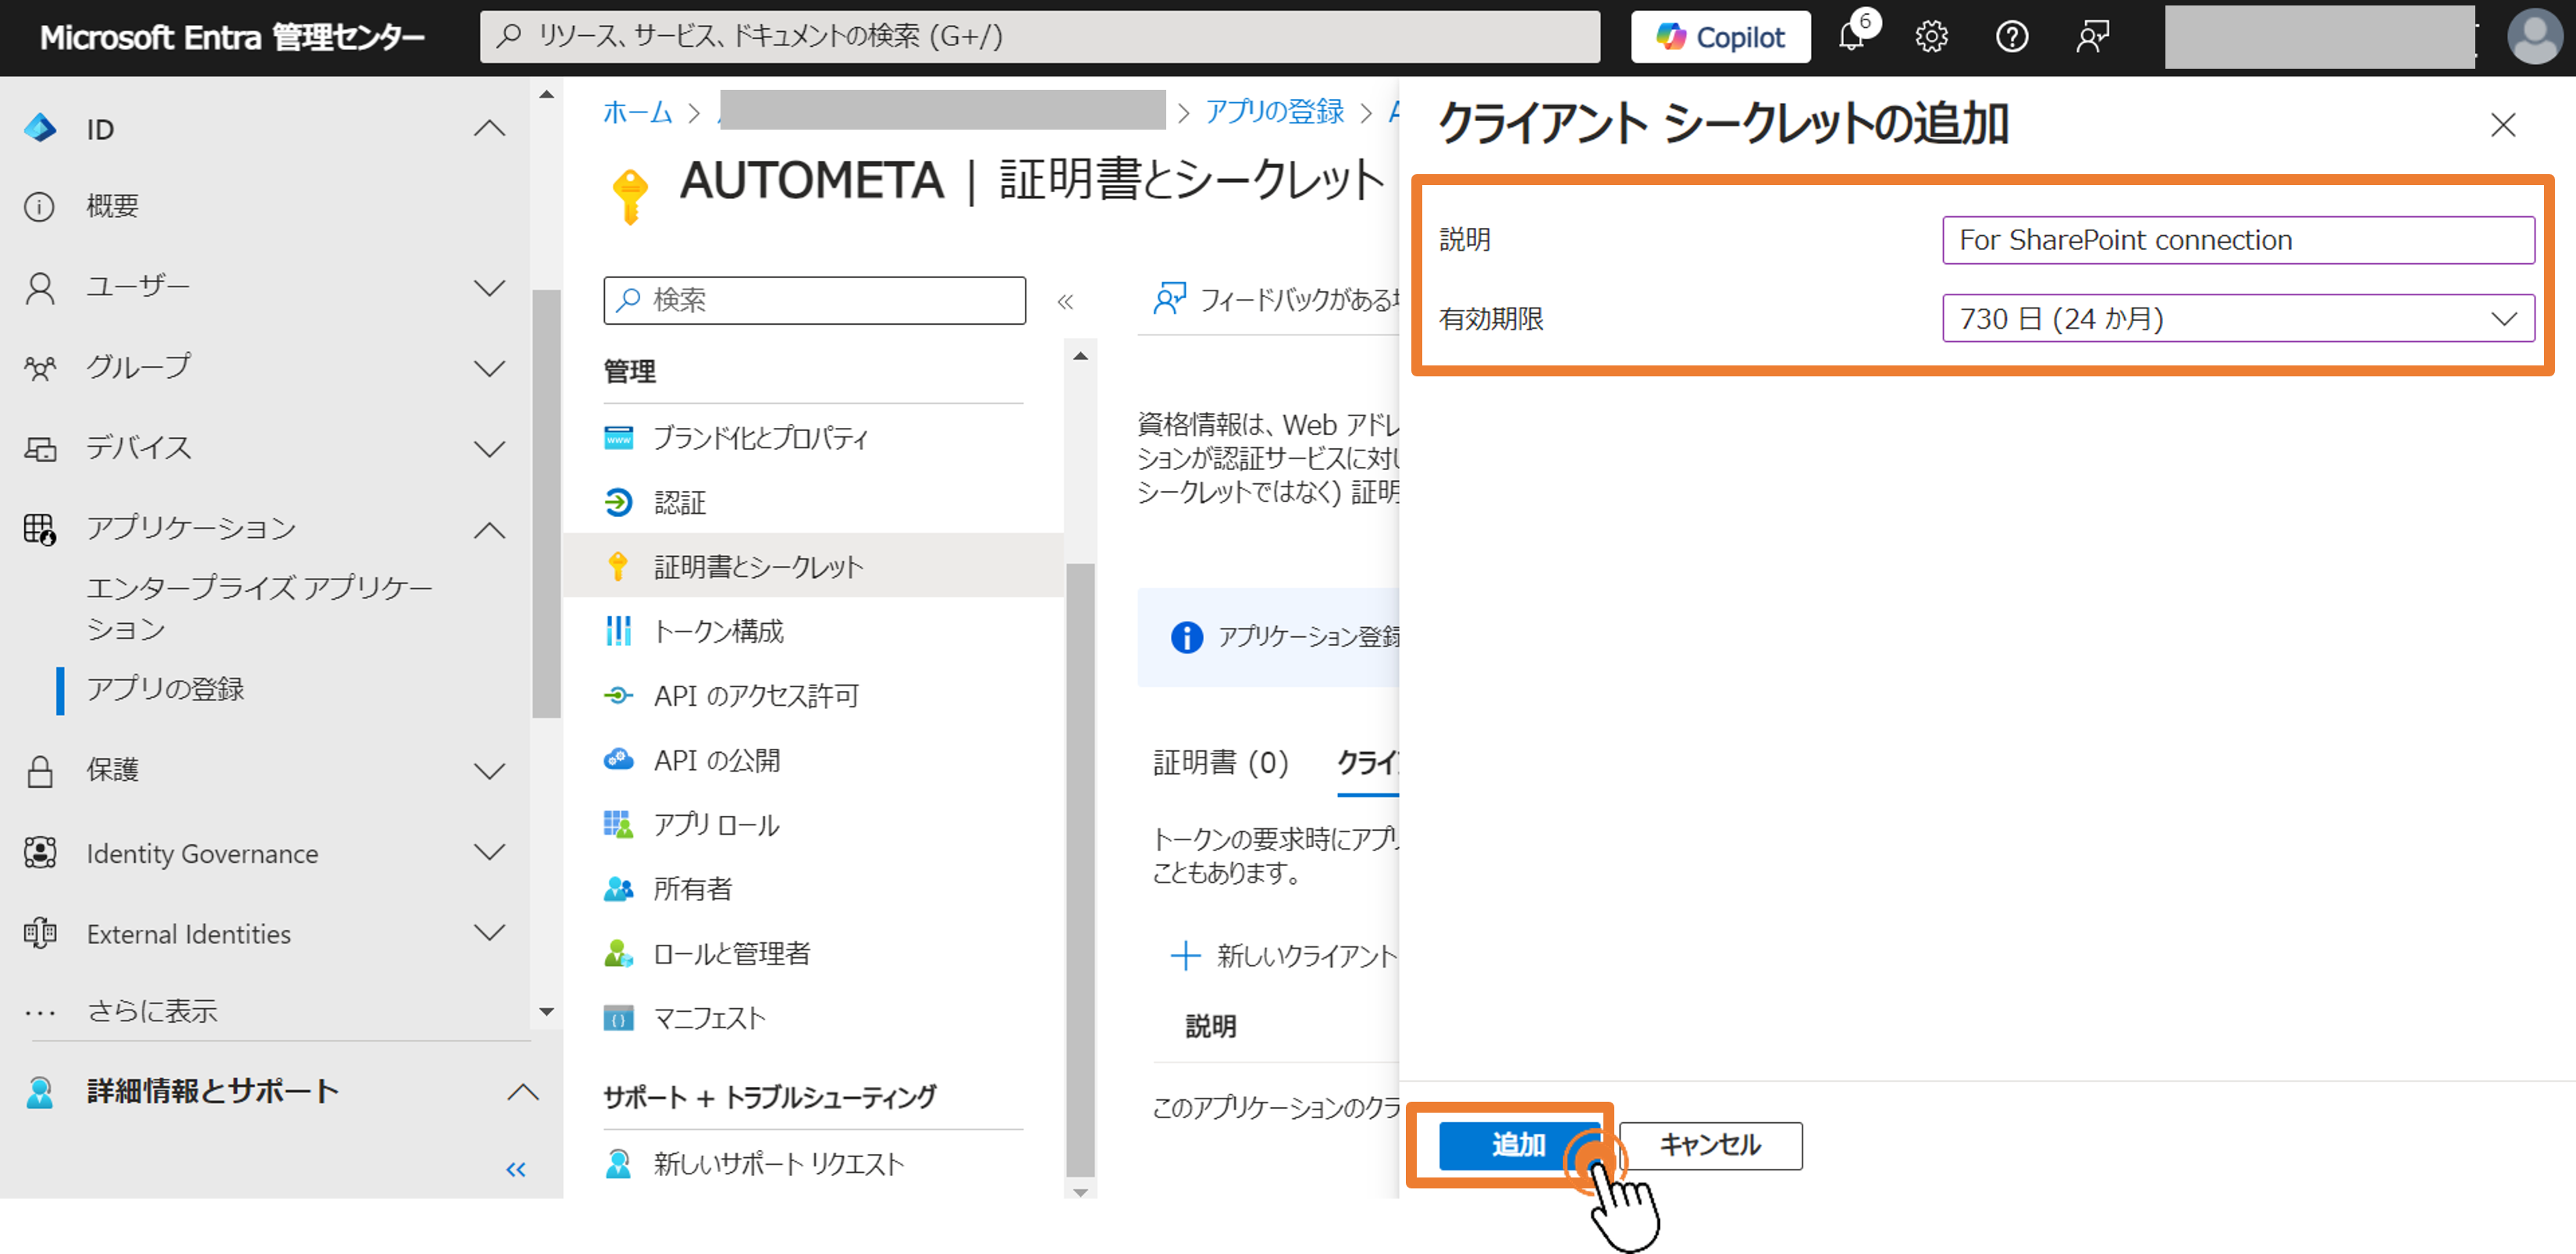This screenshot has width=2576, height=1254.
Task: Click the 保護 lock icon
Action: (x=40, y=771)
